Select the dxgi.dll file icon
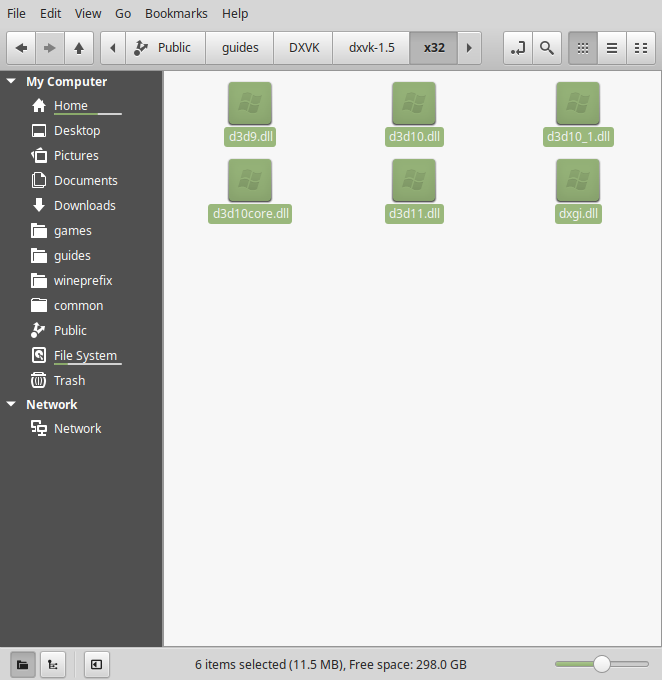This screenshot has width=662, height=680. [578, 180]
